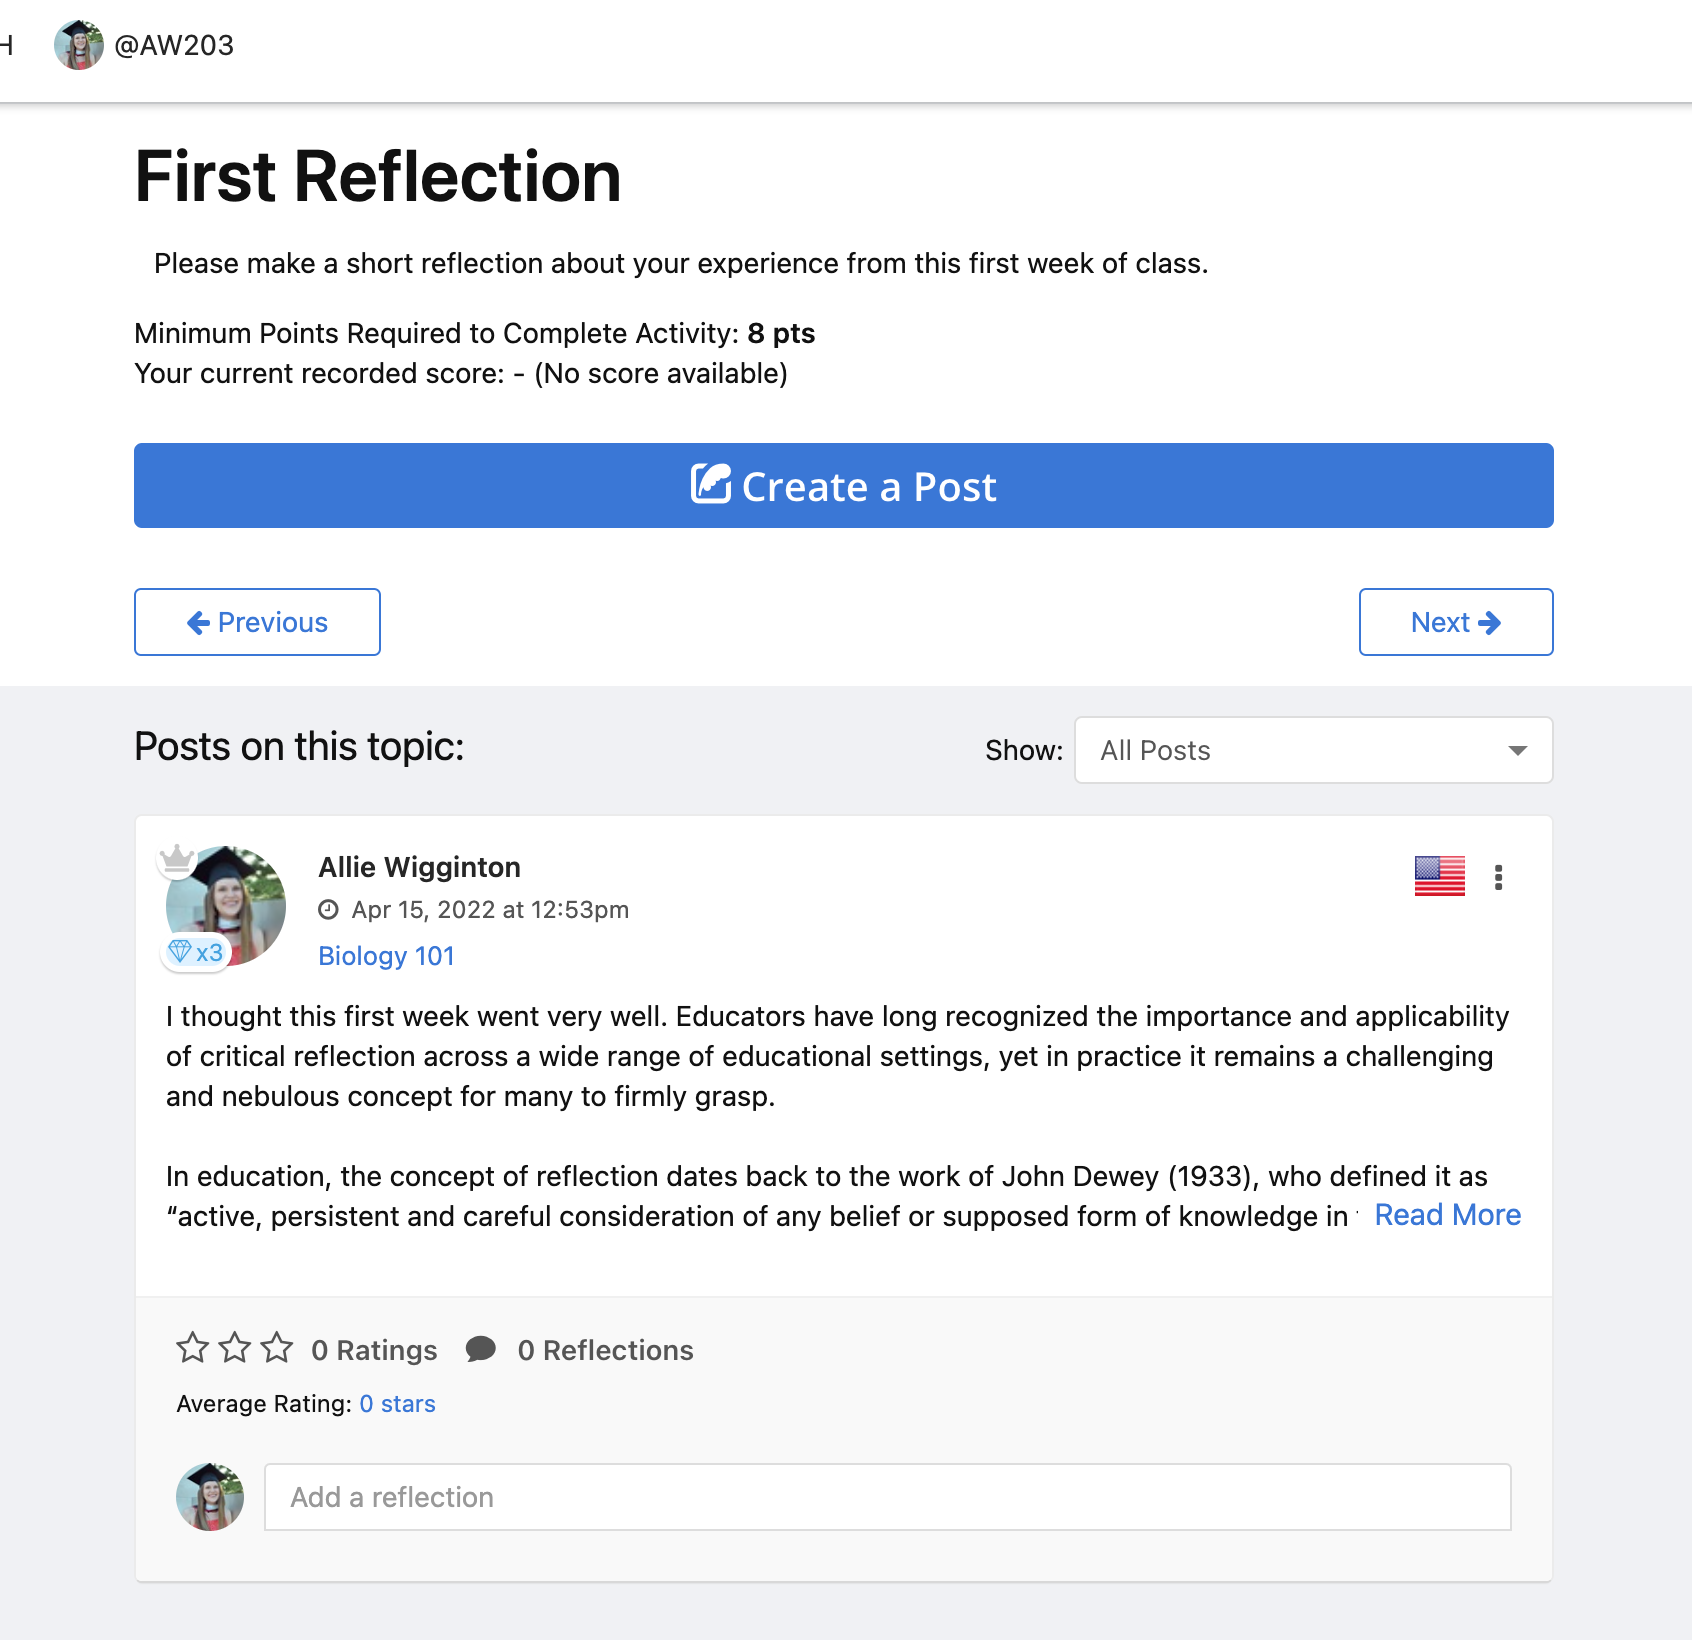Open the All Posts show dropdown

click(x=1313, y=750)
